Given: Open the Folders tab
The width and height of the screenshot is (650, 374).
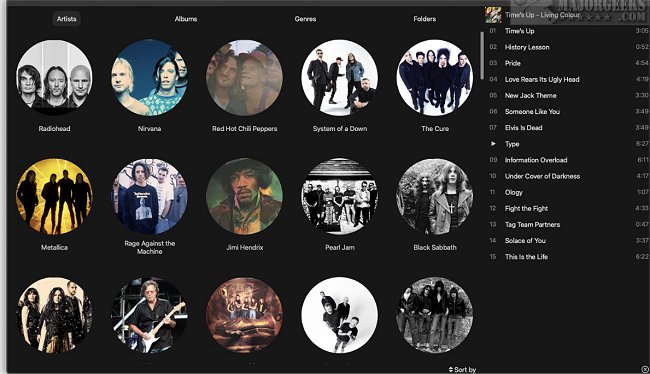Looking at the screenshot, I should tap(424, 19).
